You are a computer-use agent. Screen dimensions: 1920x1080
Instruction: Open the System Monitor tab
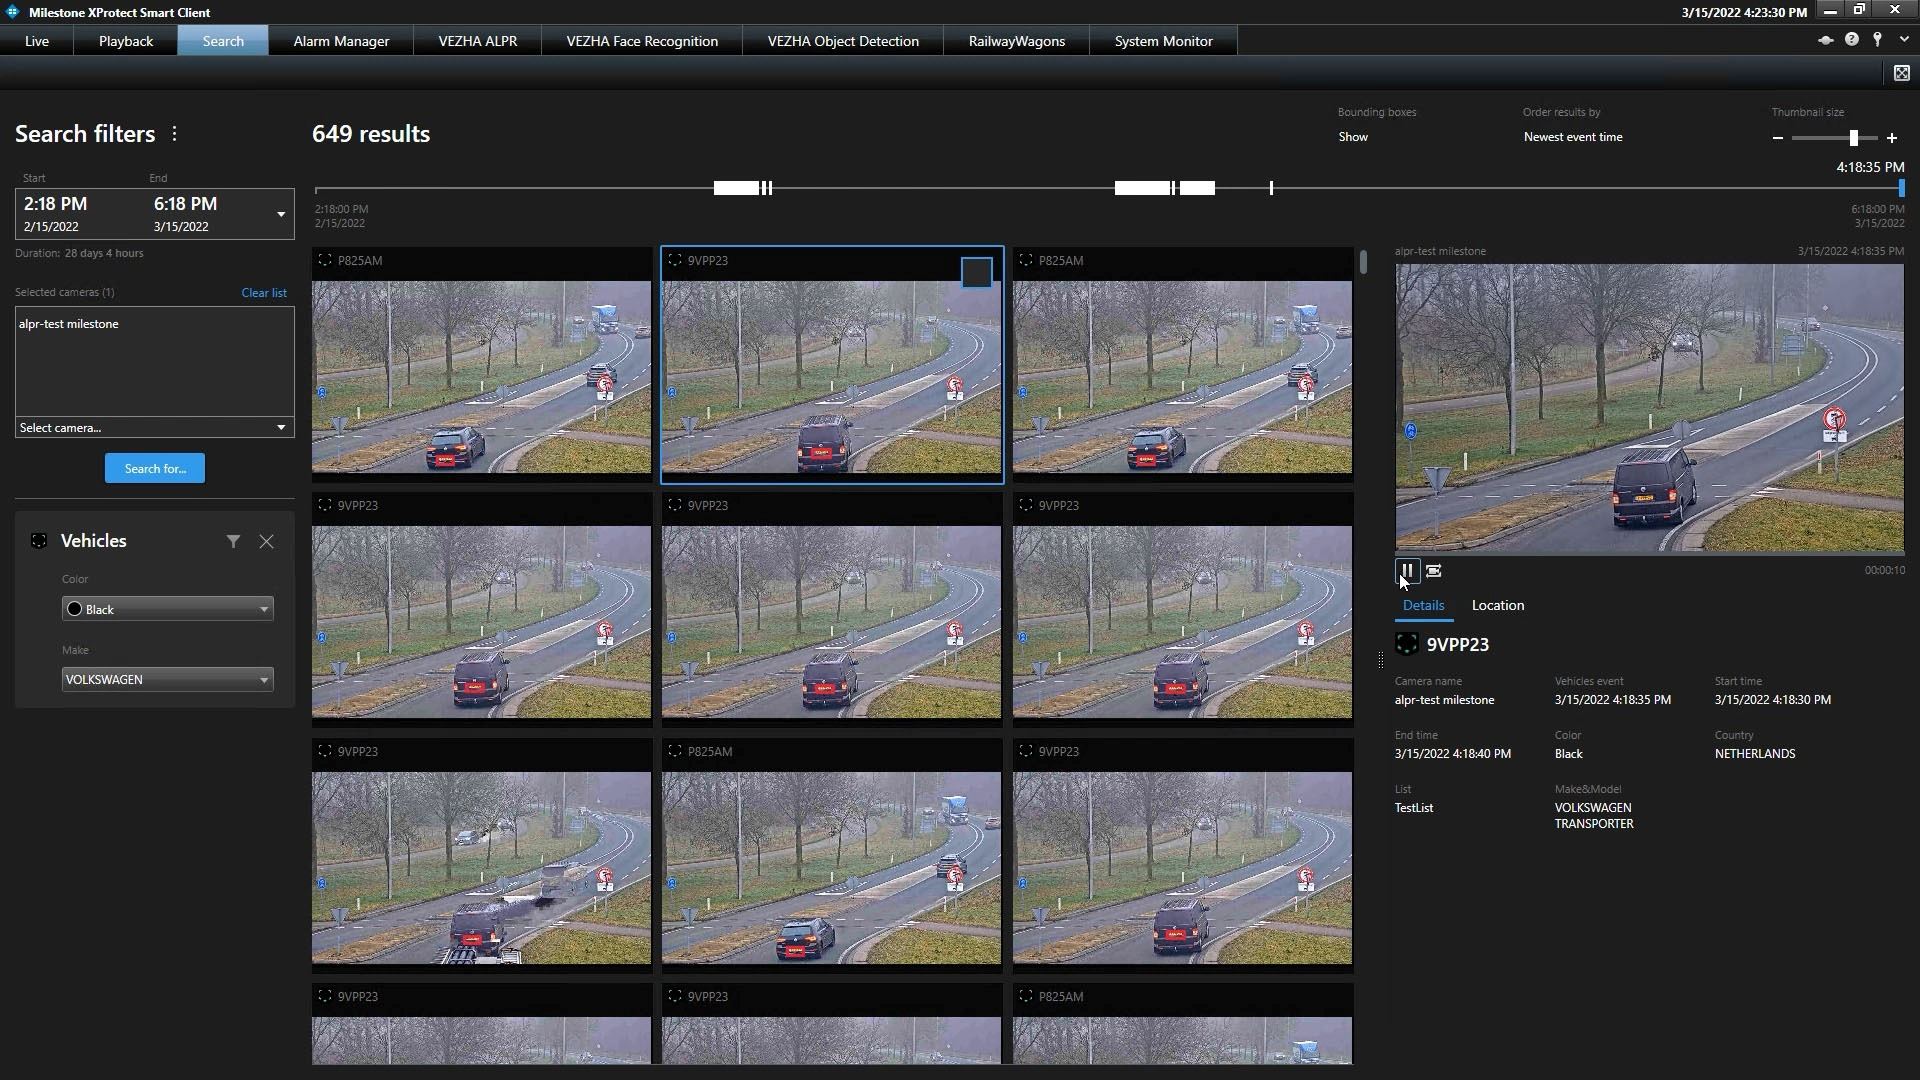pyautogui.click(x=1163, y=41)
